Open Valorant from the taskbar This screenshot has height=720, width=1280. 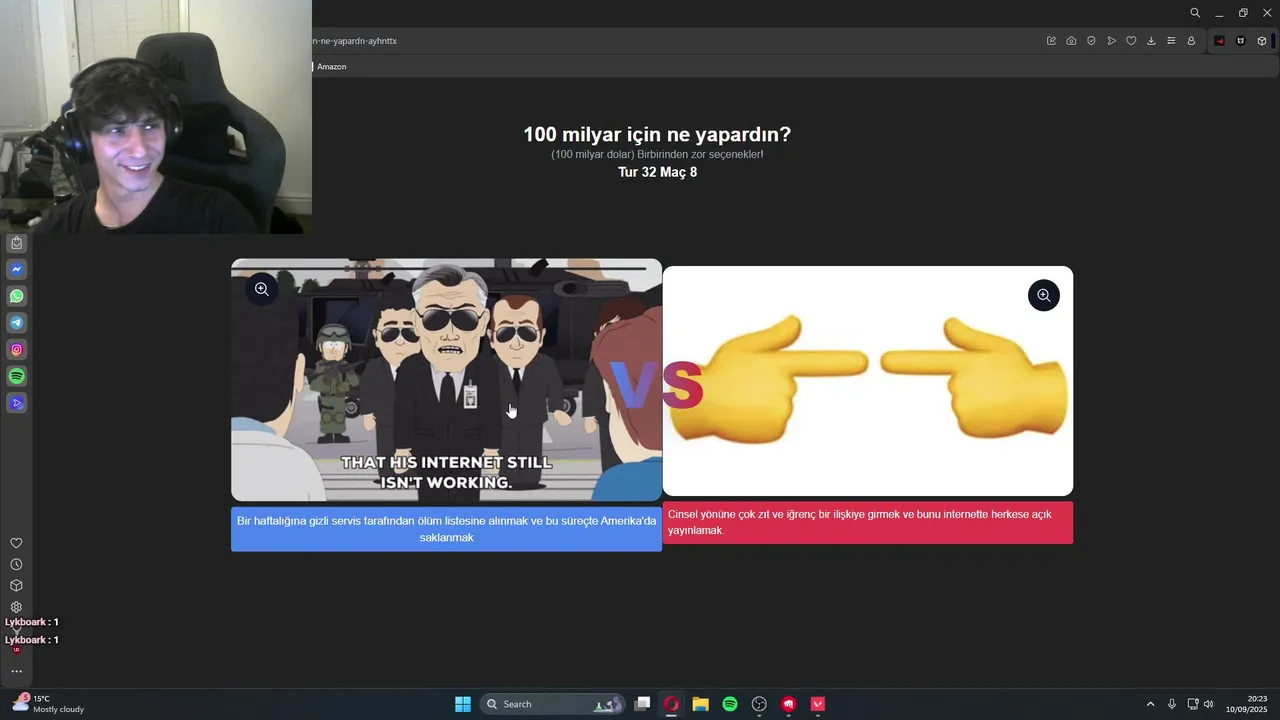click(x=818, y=704)
